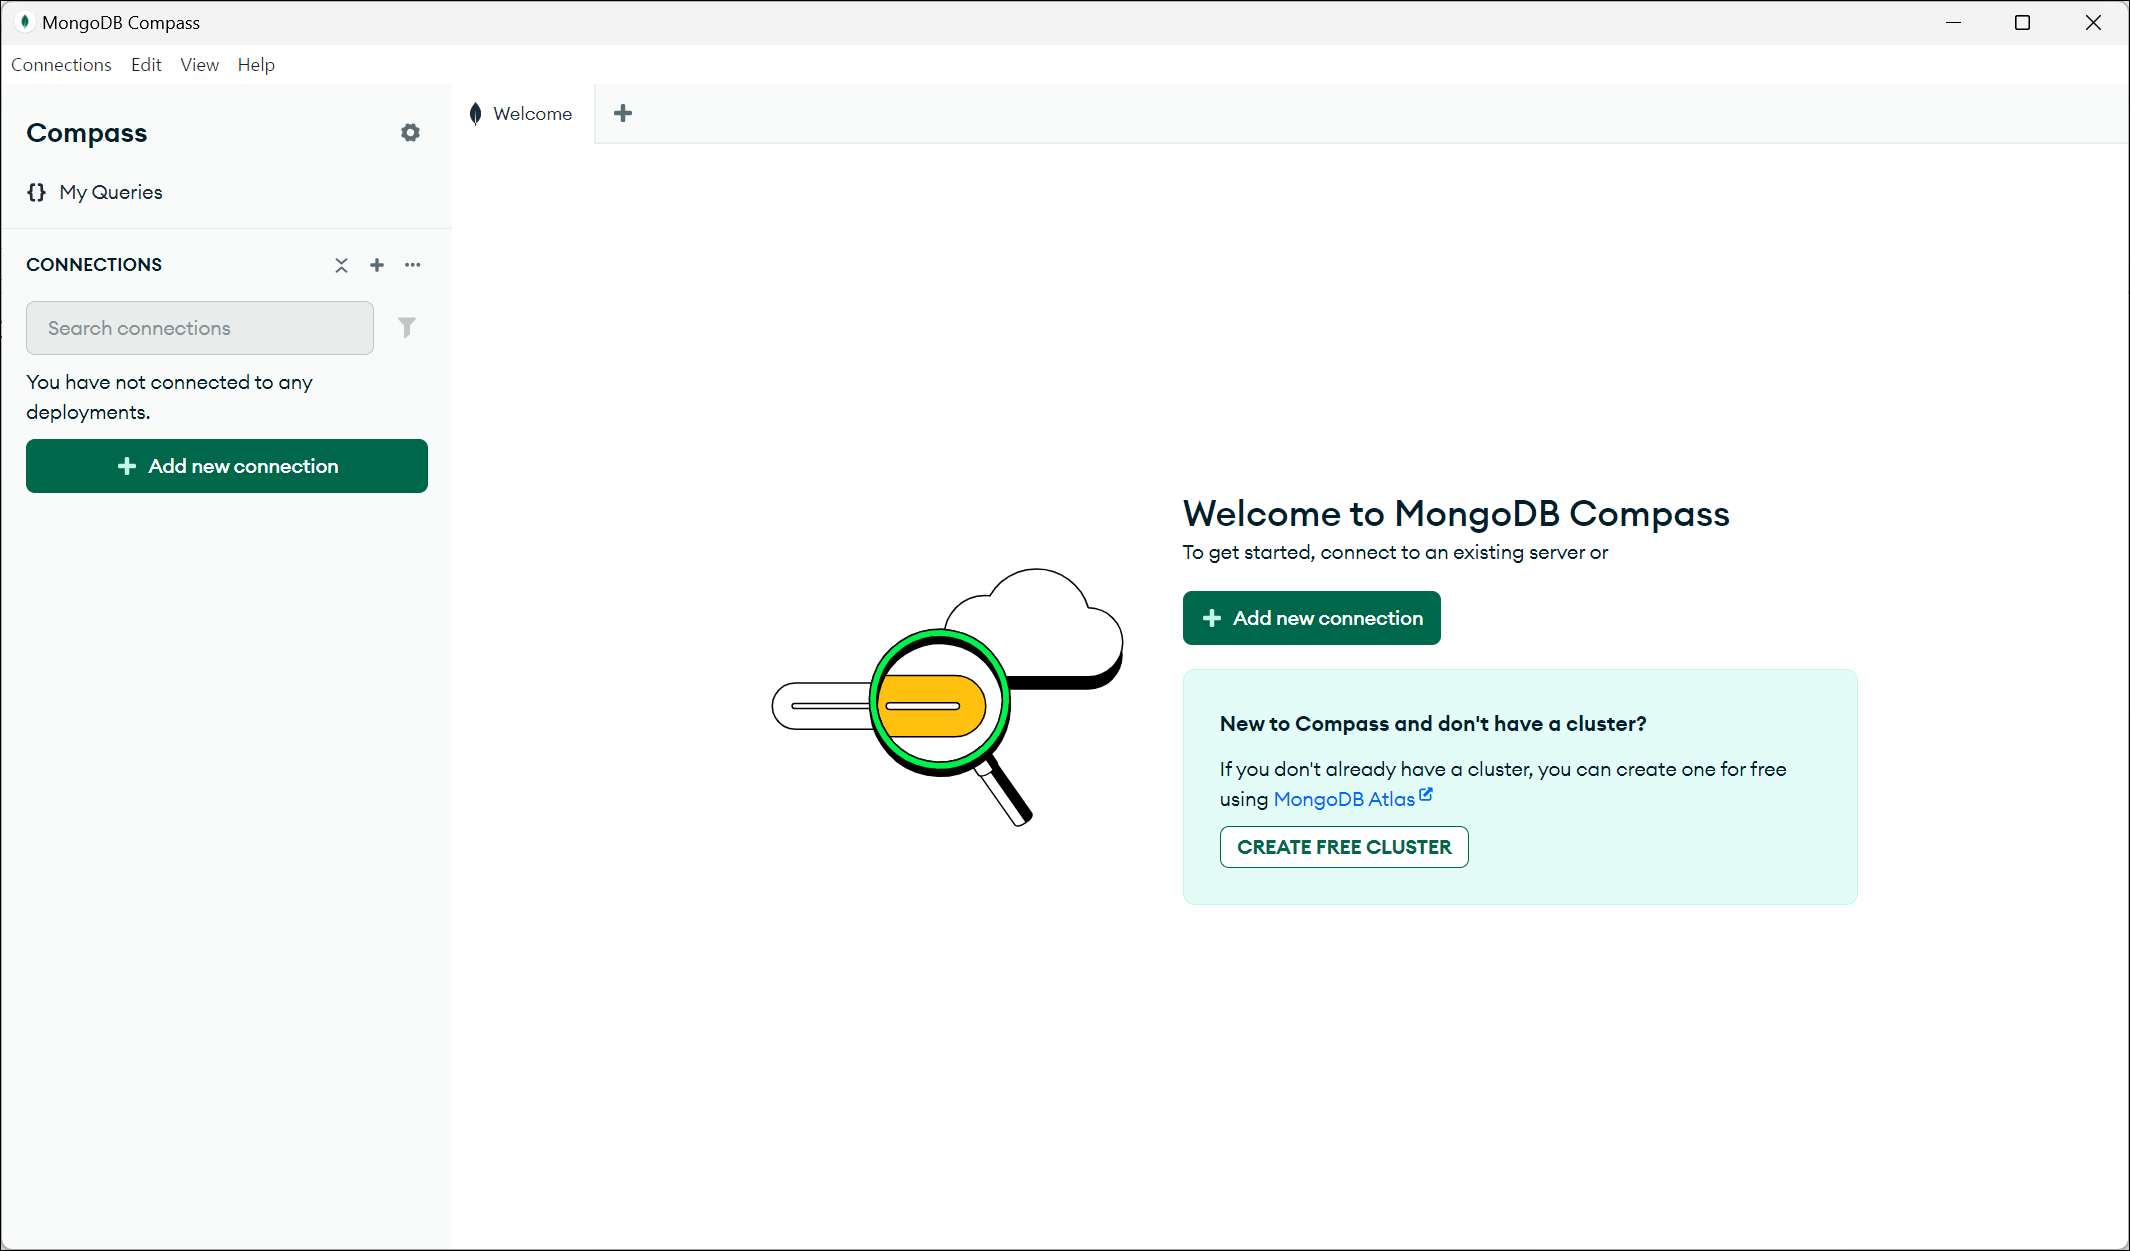Follow the MongoDB Atlas link
Screen dimensions: 2130x1251
coord(1343,799)
